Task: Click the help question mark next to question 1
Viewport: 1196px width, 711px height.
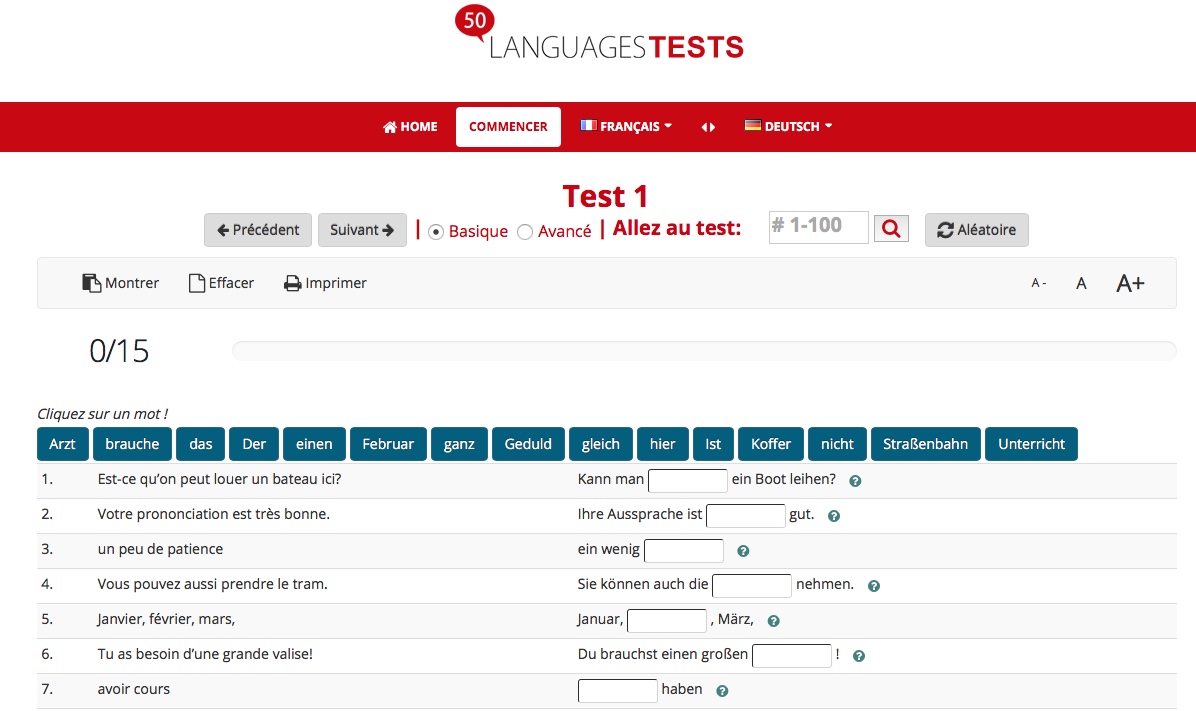Action: (855, 481)
